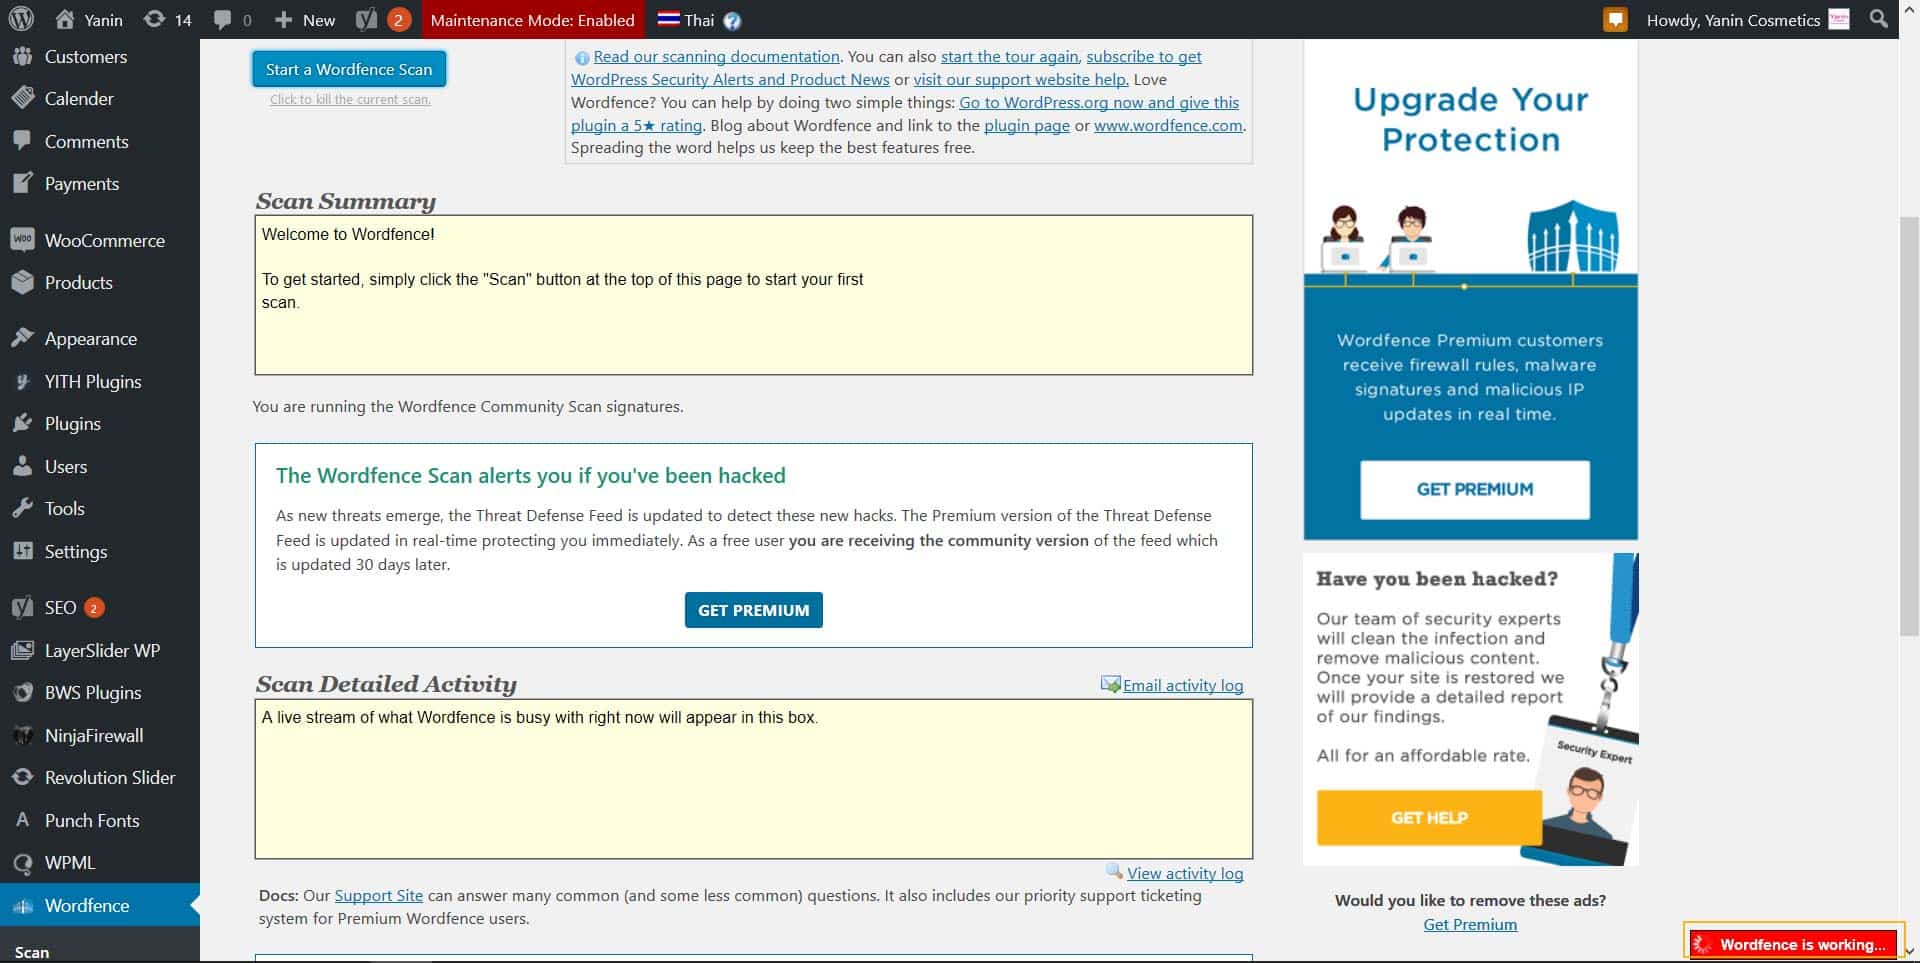Open the WordPress logo menu
1920x963 pixels.
[21, 19]
